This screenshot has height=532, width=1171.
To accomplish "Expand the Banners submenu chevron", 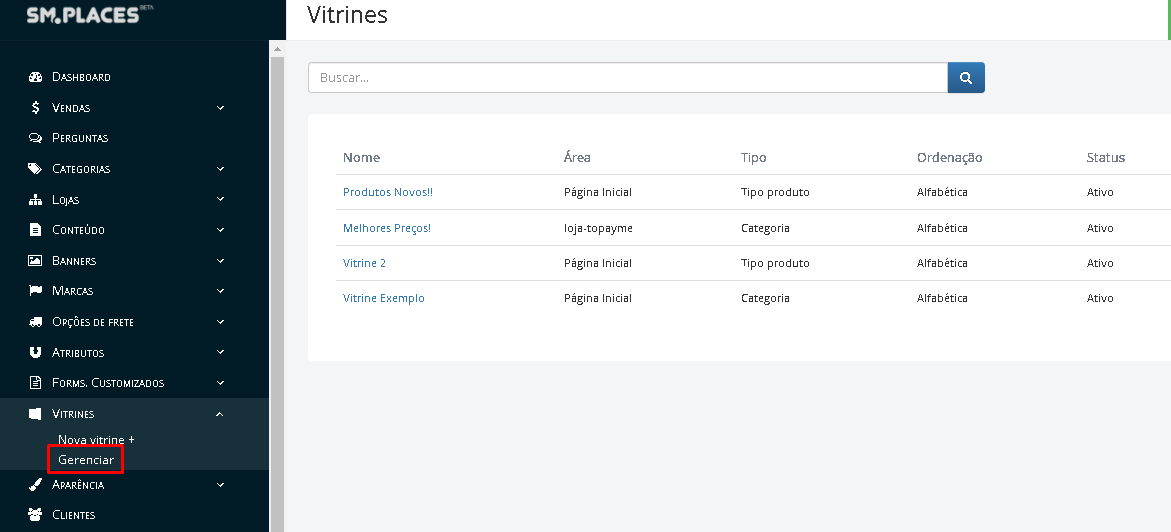I will tap(221, 261).
